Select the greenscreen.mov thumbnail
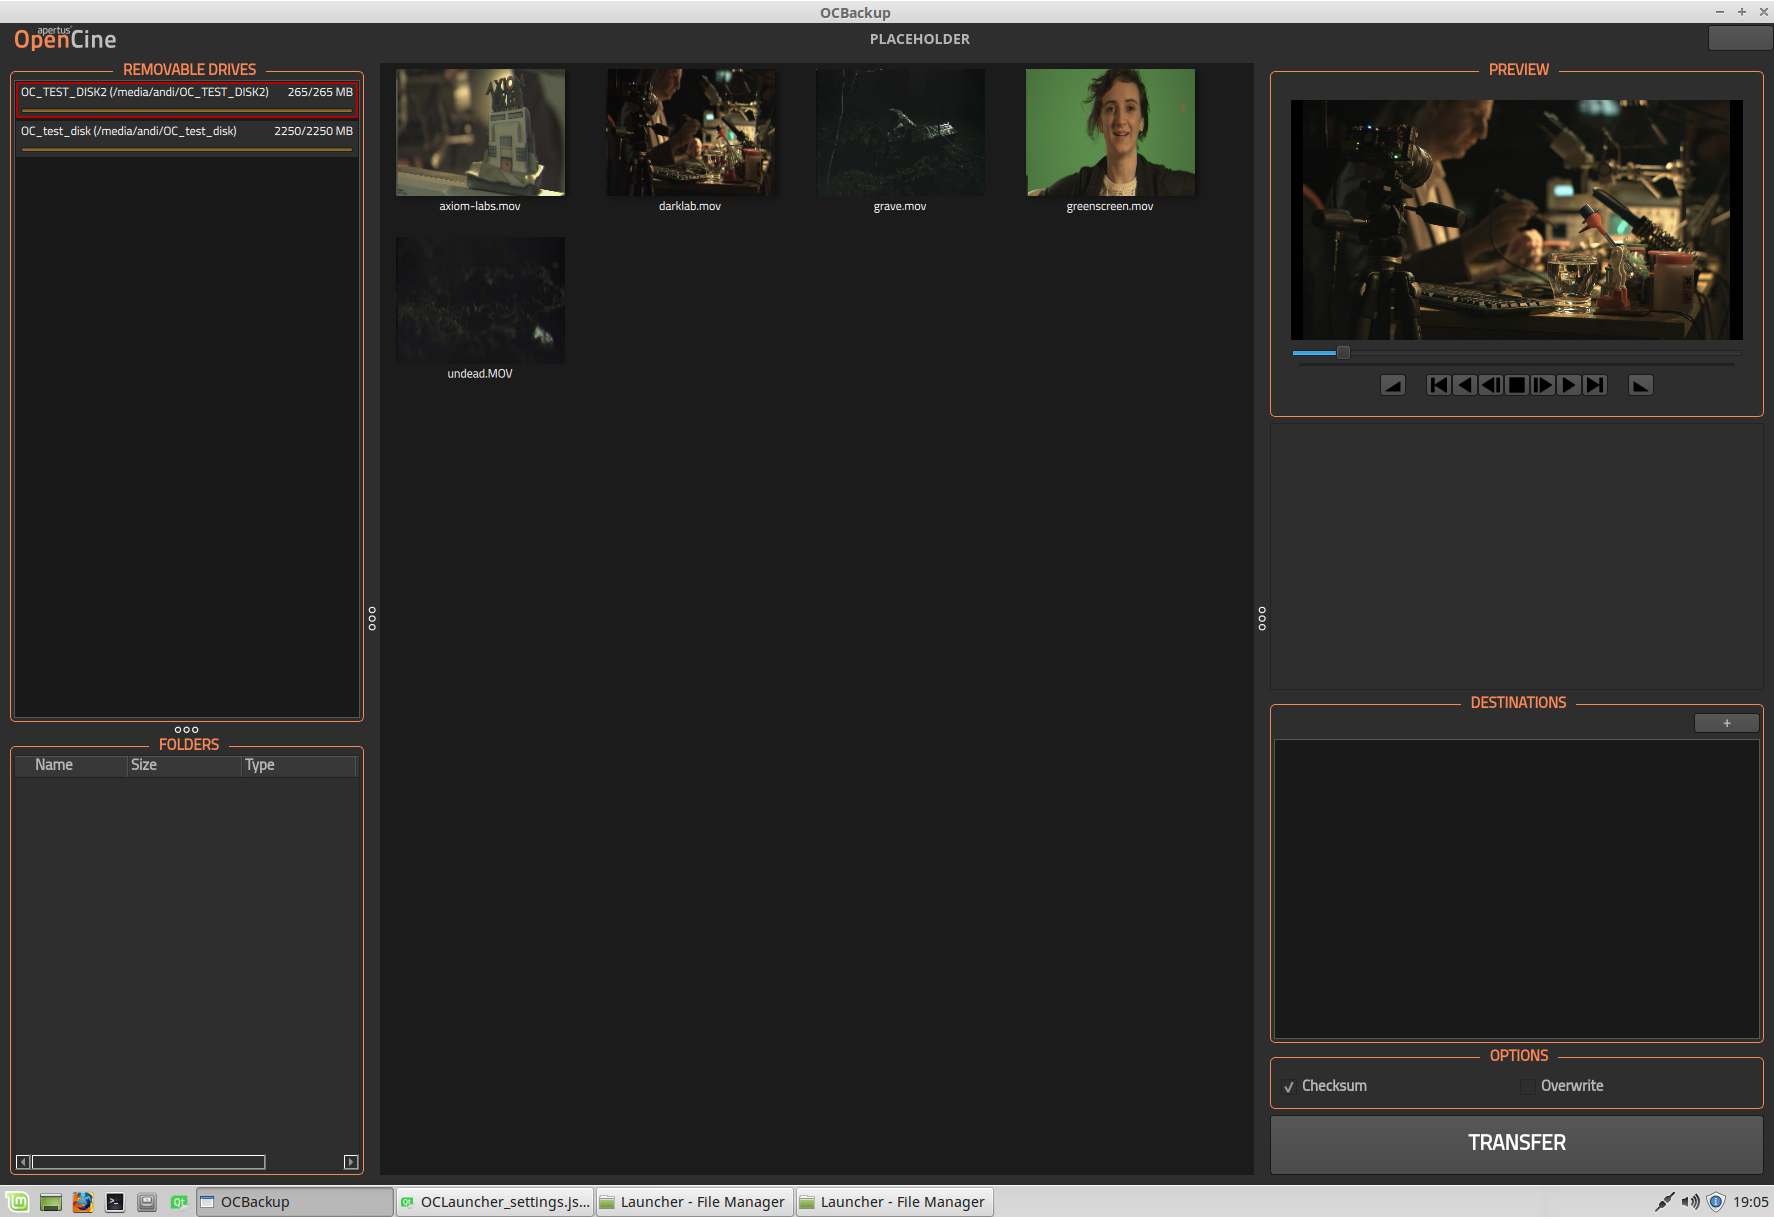The image size is (1774, 1217). 1110,133
